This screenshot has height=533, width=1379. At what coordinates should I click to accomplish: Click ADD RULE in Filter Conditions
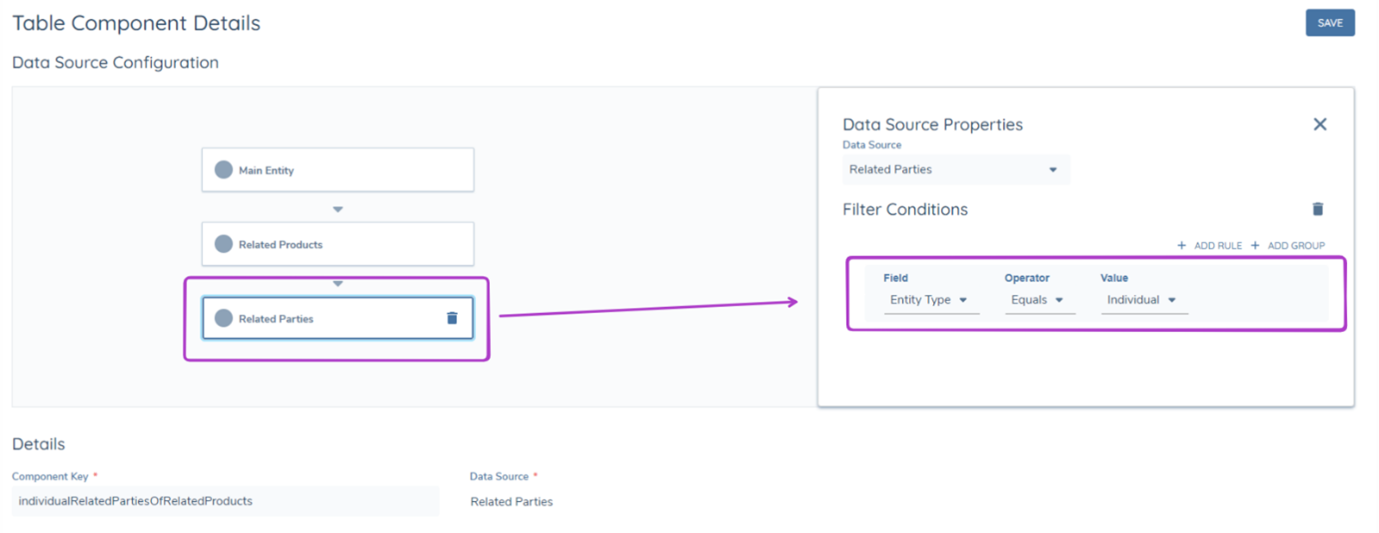pyautogui.click(x=1209, y=246)
